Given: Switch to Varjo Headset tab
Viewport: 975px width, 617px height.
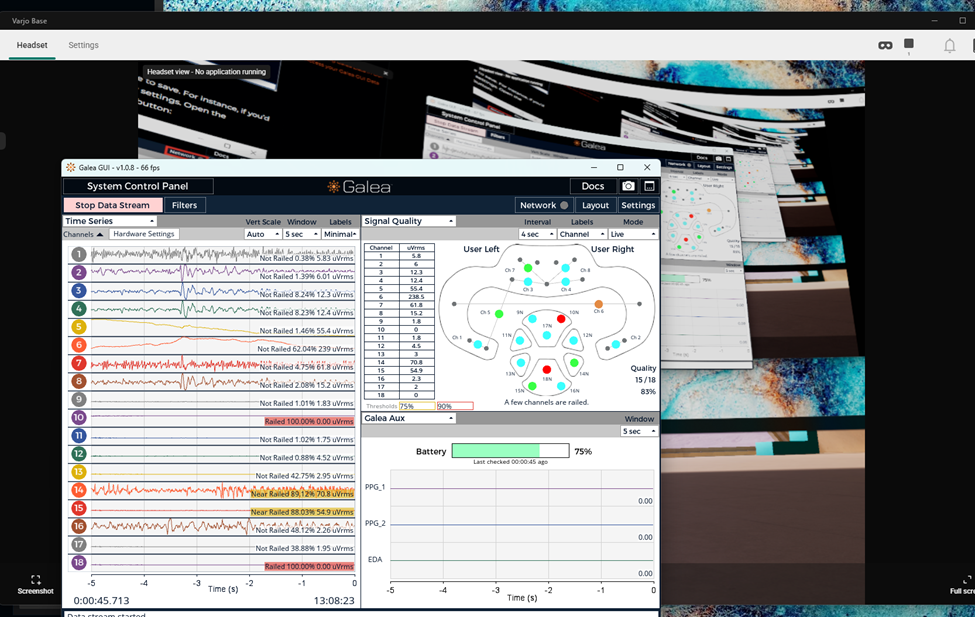Looking at the screenshot, I should tap(32, 45).
